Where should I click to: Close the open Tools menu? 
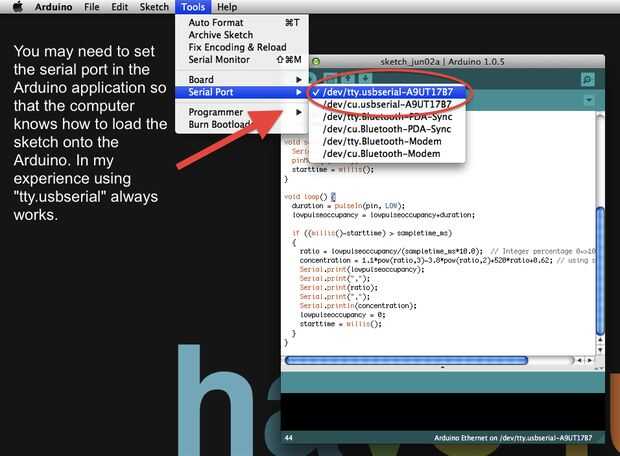pos(193,7)
